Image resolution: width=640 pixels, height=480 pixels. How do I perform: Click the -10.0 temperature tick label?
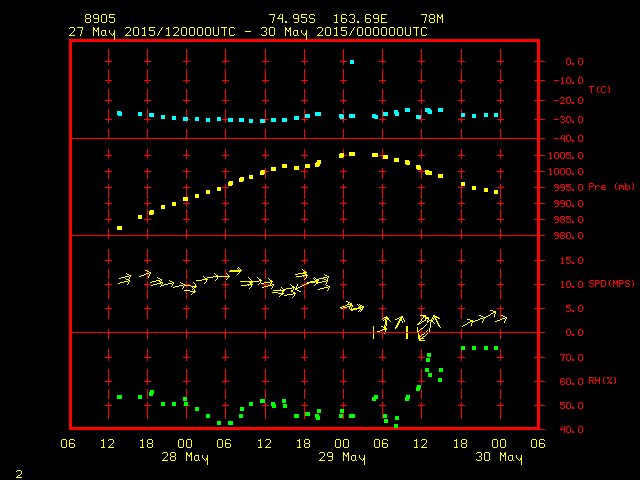point(569,81)
